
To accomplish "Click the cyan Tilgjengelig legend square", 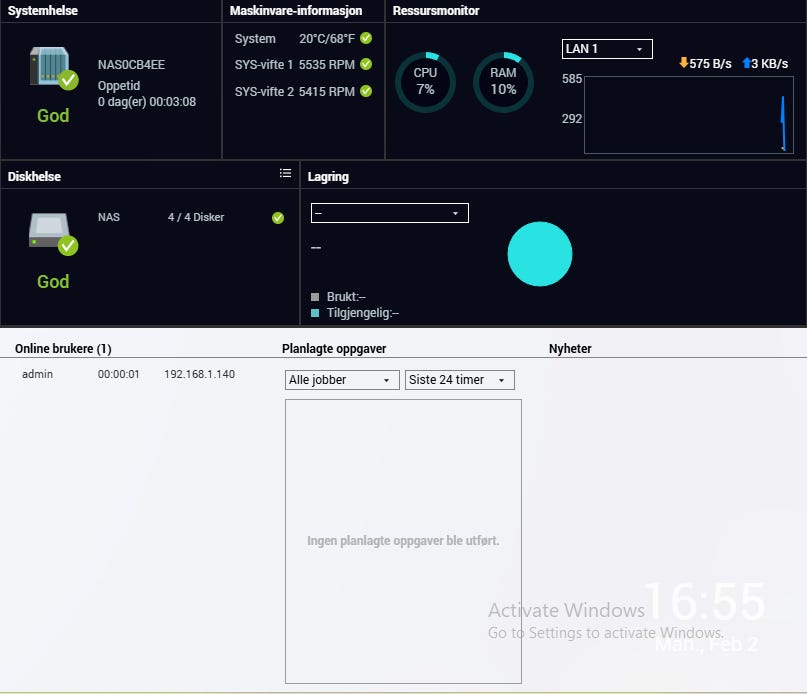I will (x=315, y=313).
